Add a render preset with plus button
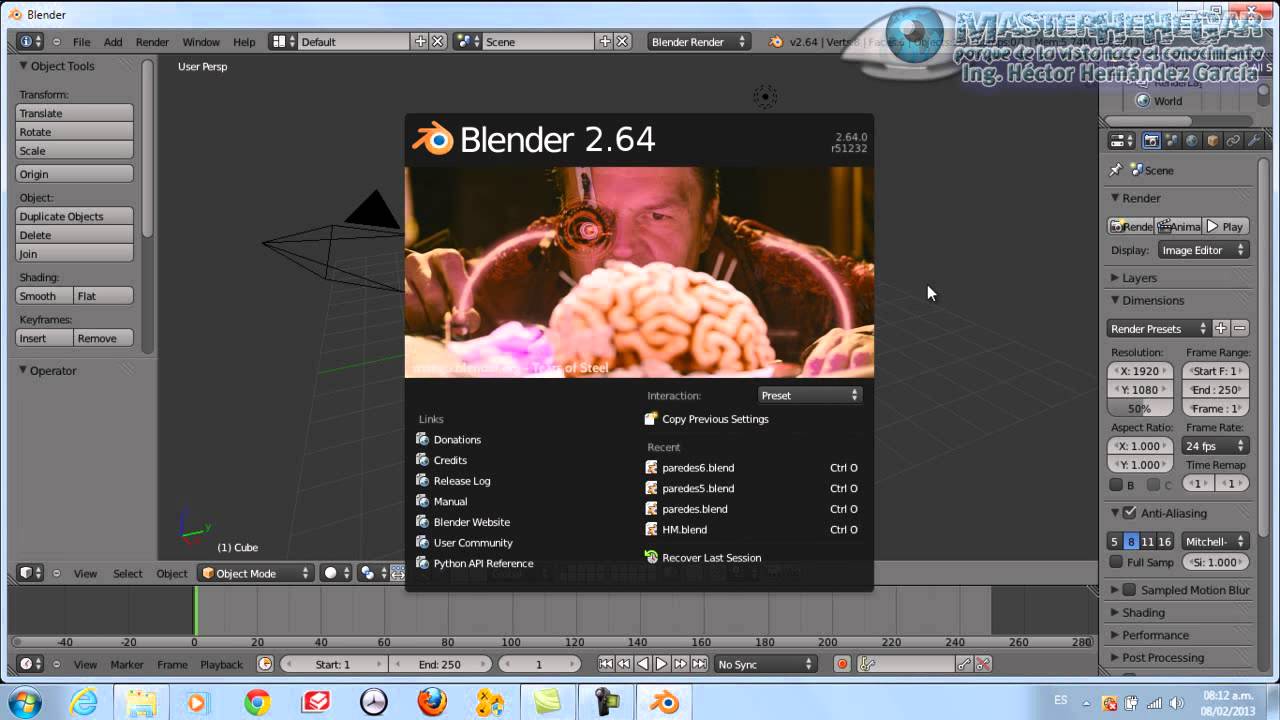This screenshot has height=720, width=1280. [x=1220, y=328]
